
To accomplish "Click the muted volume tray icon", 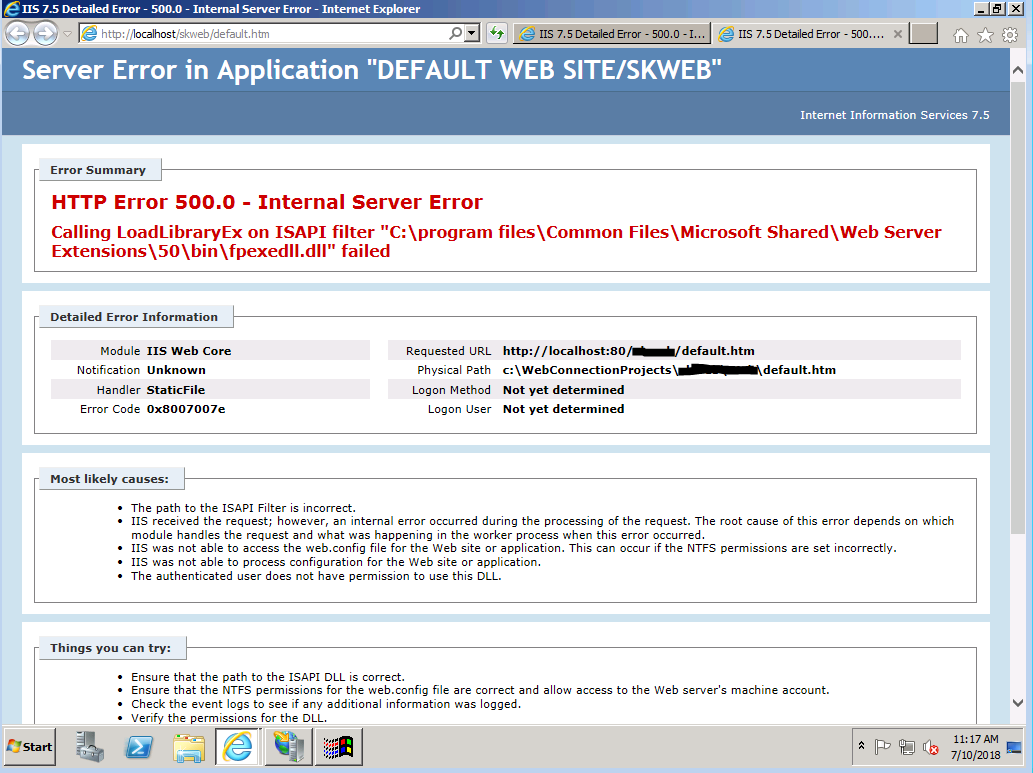I will pos(930,747).
